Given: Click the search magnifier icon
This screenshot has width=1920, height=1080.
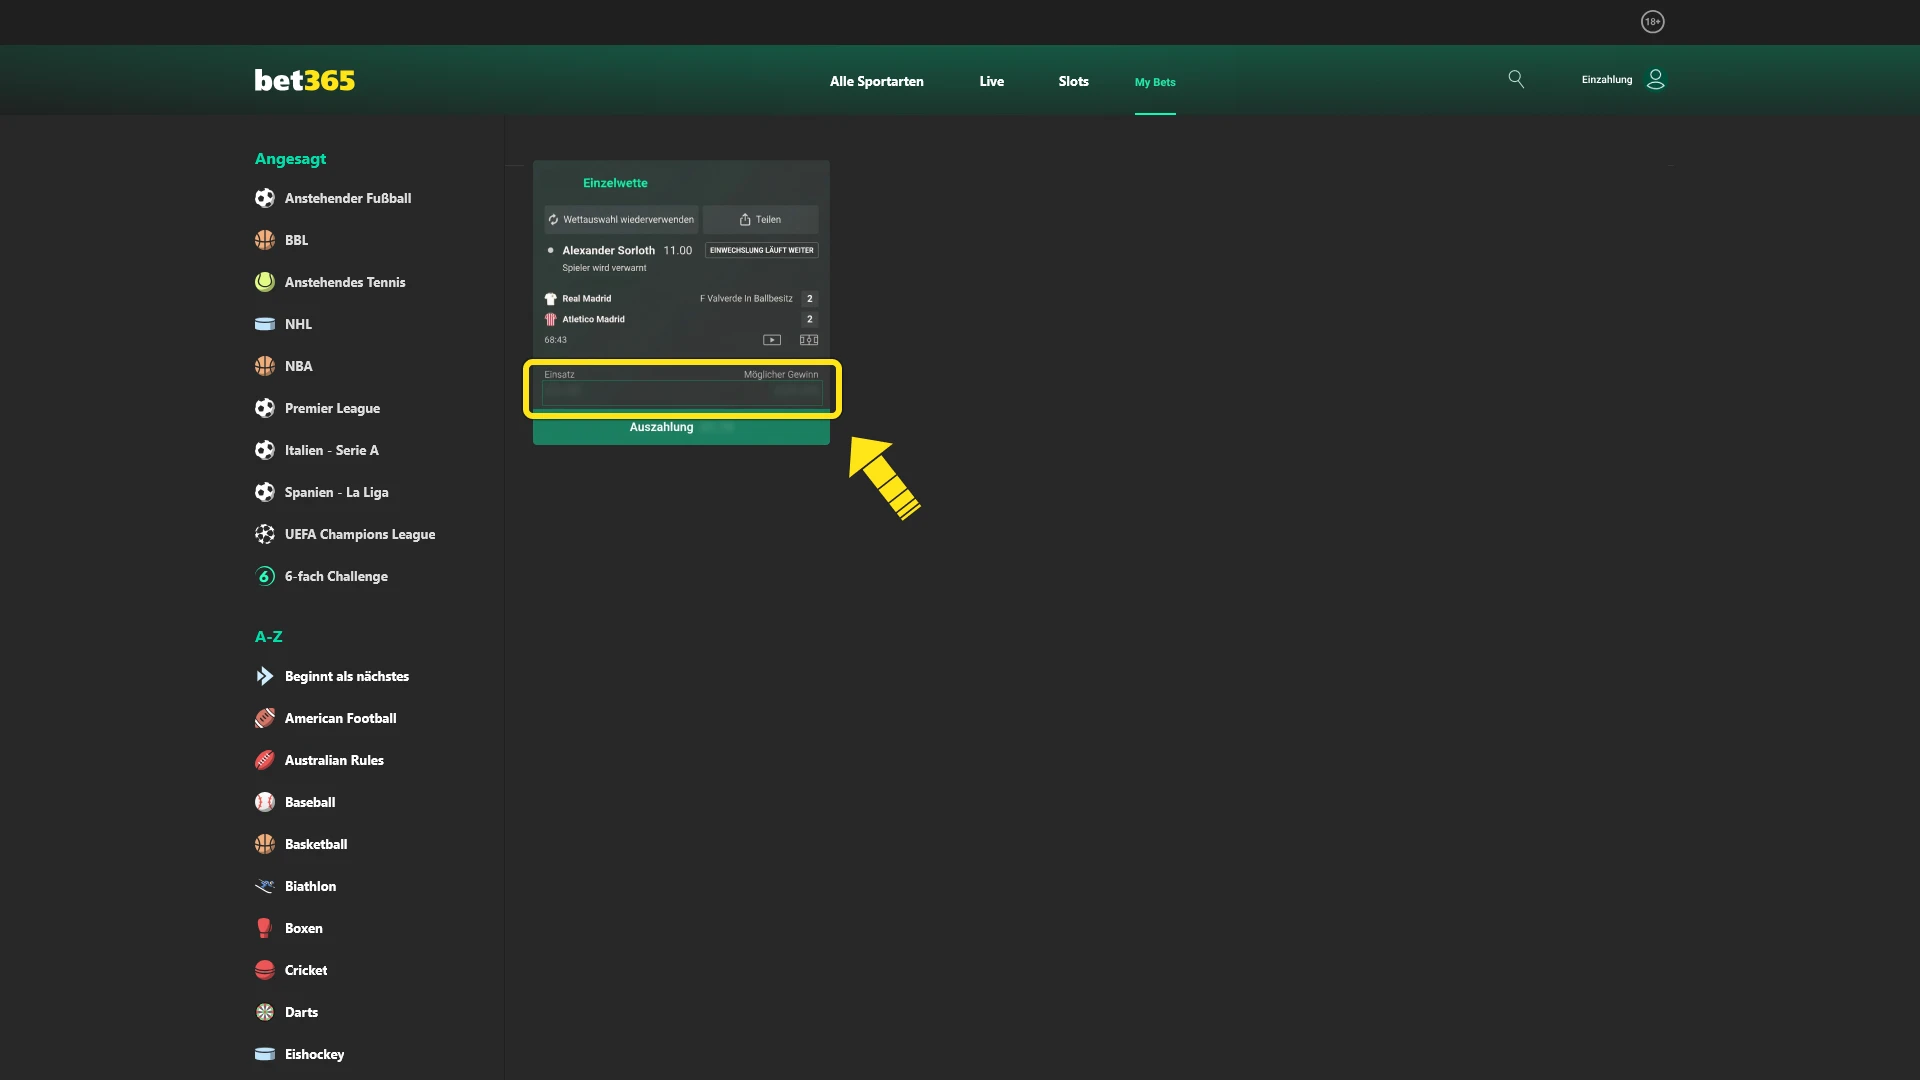Looking at the screenshot, I should coord(1516,79).
